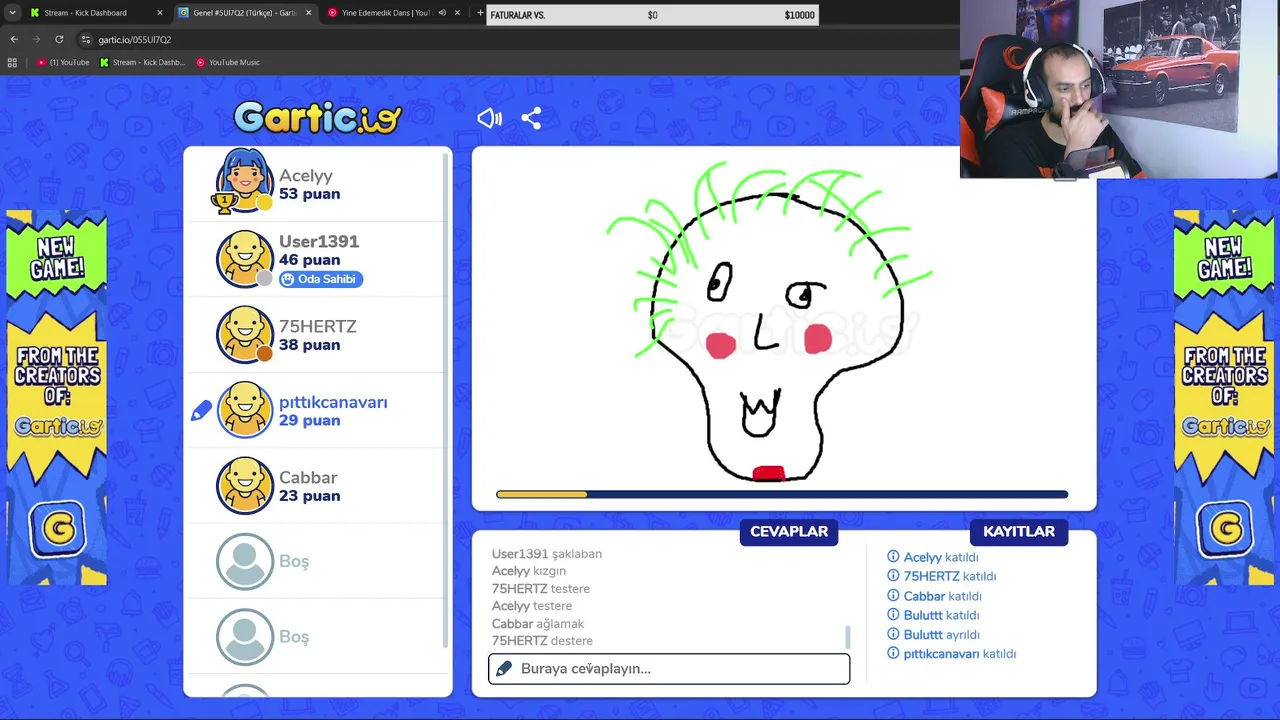This screenshot has width=1280, height=720.
Task: Click the trophy icon on Acelyy's avatar
Action: point(223,202)
